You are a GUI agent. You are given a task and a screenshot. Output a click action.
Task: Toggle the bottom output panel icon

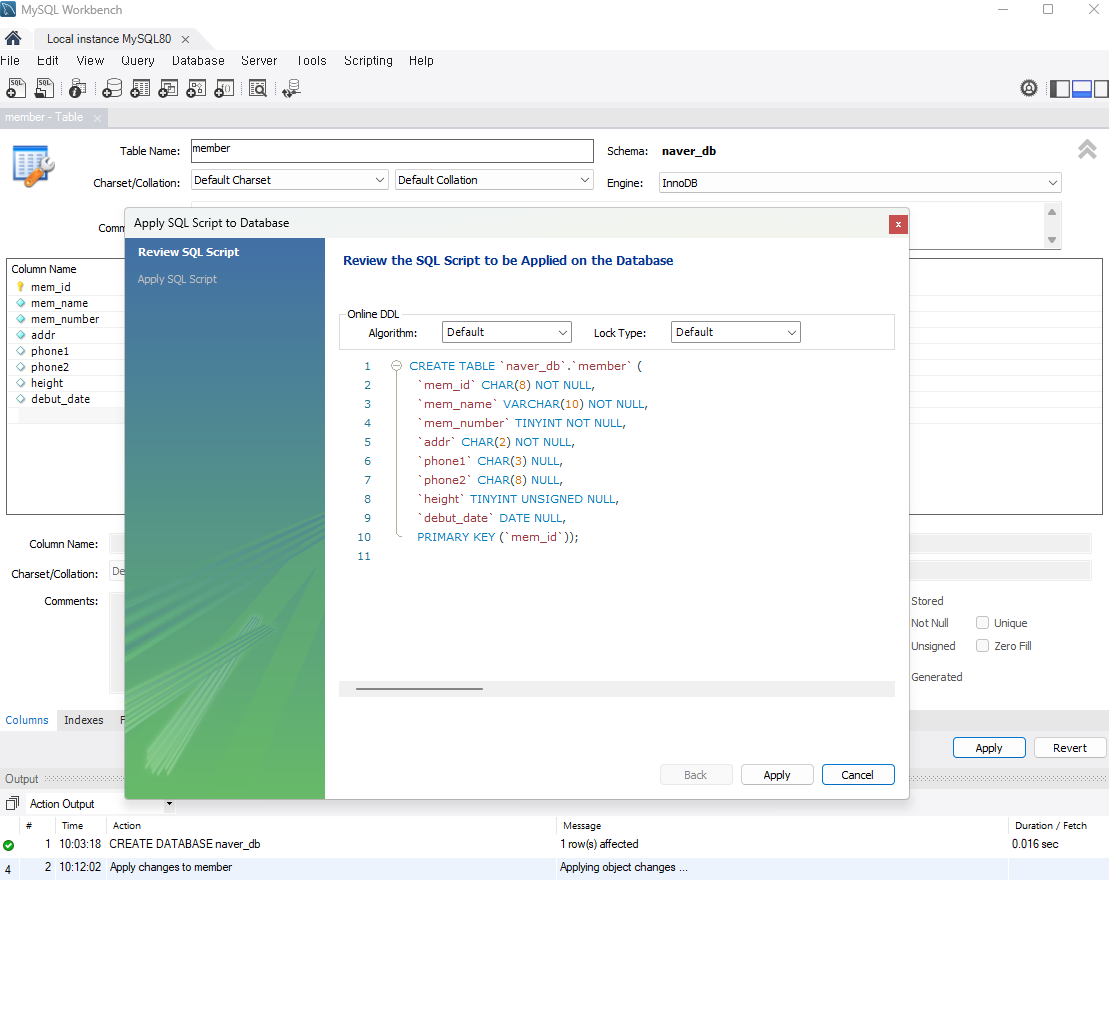tap(1081, 88)
